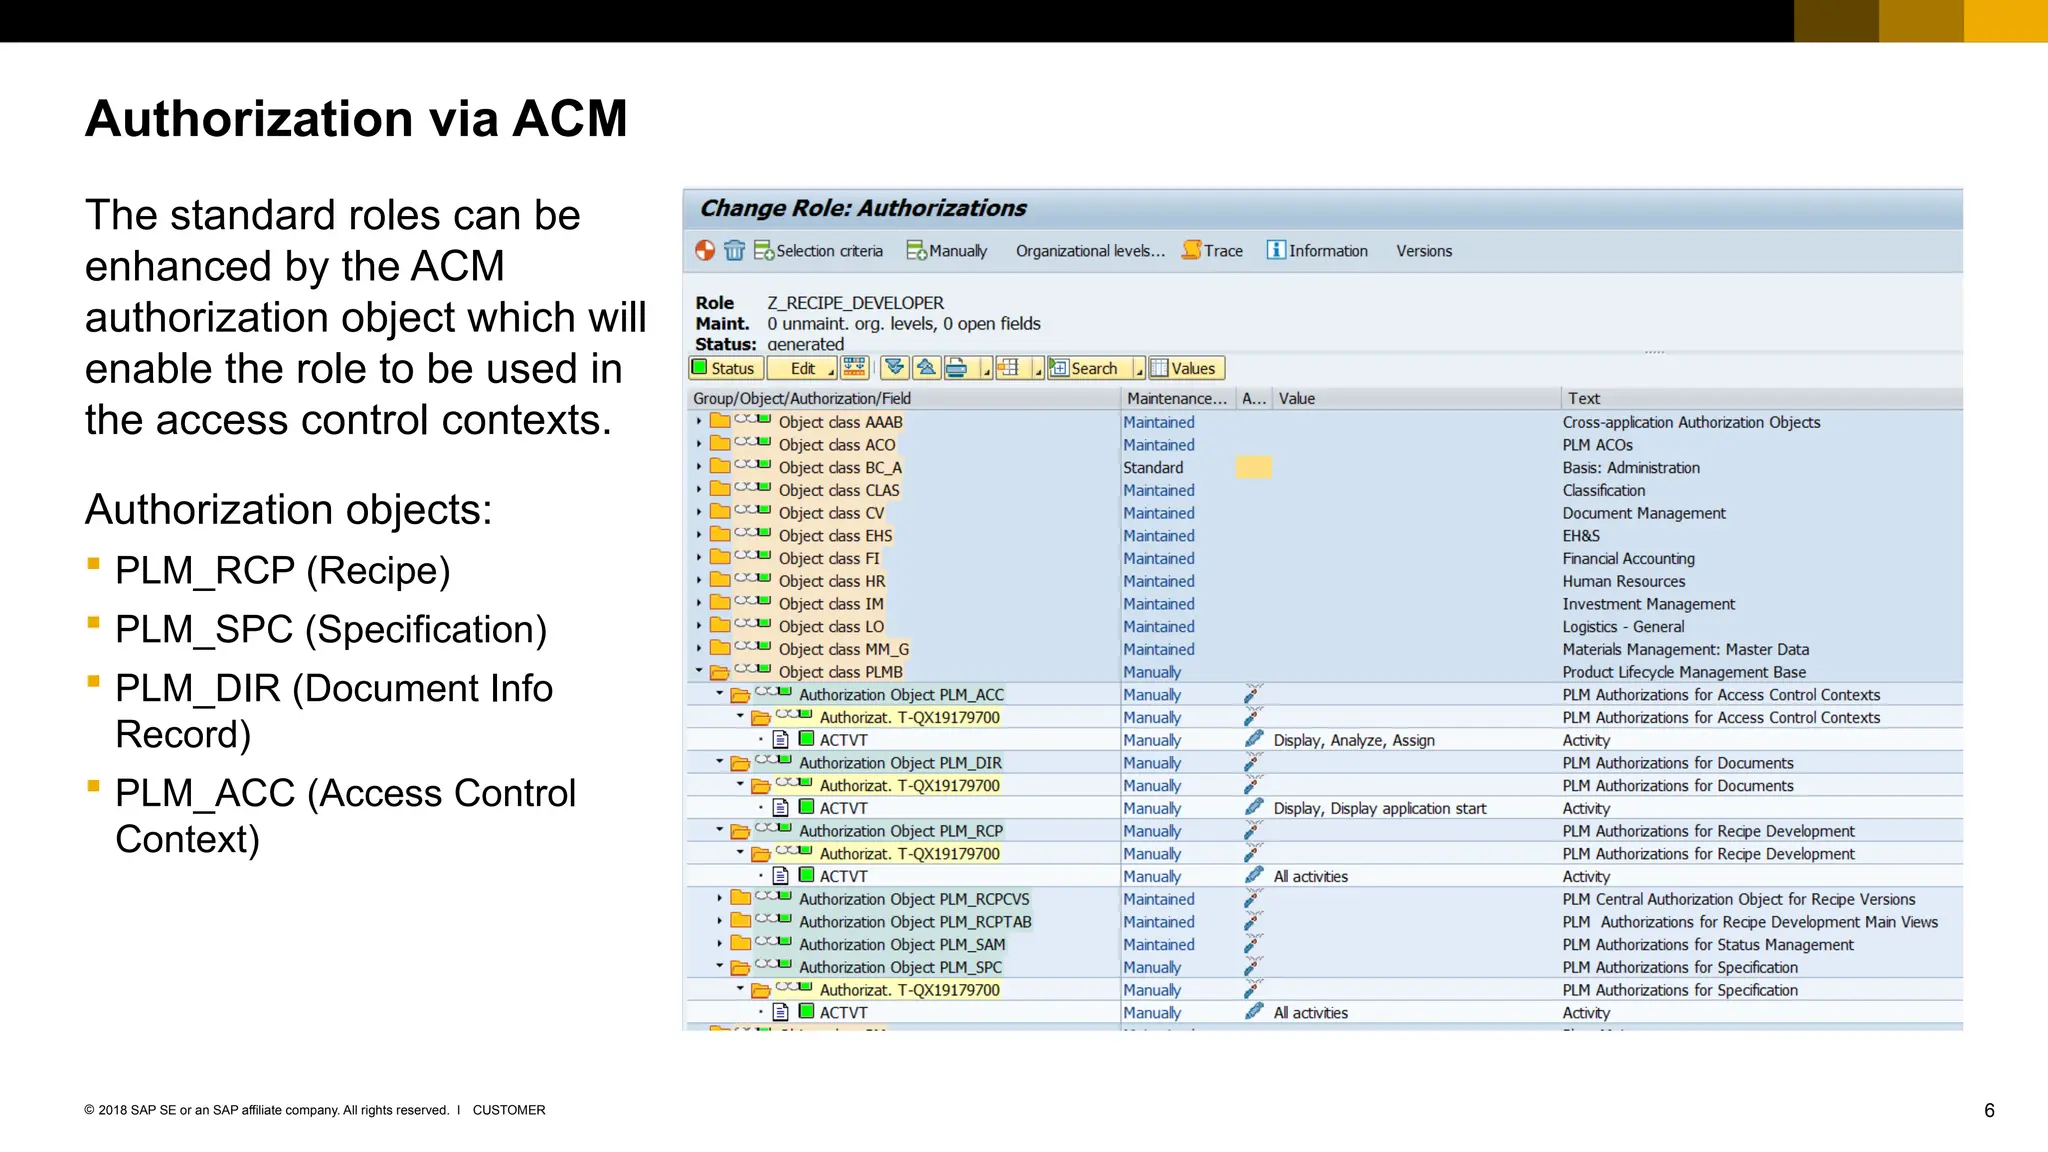Open the Search dropdown arrow
The image size is (2048, 1152).
[1139, 369]
